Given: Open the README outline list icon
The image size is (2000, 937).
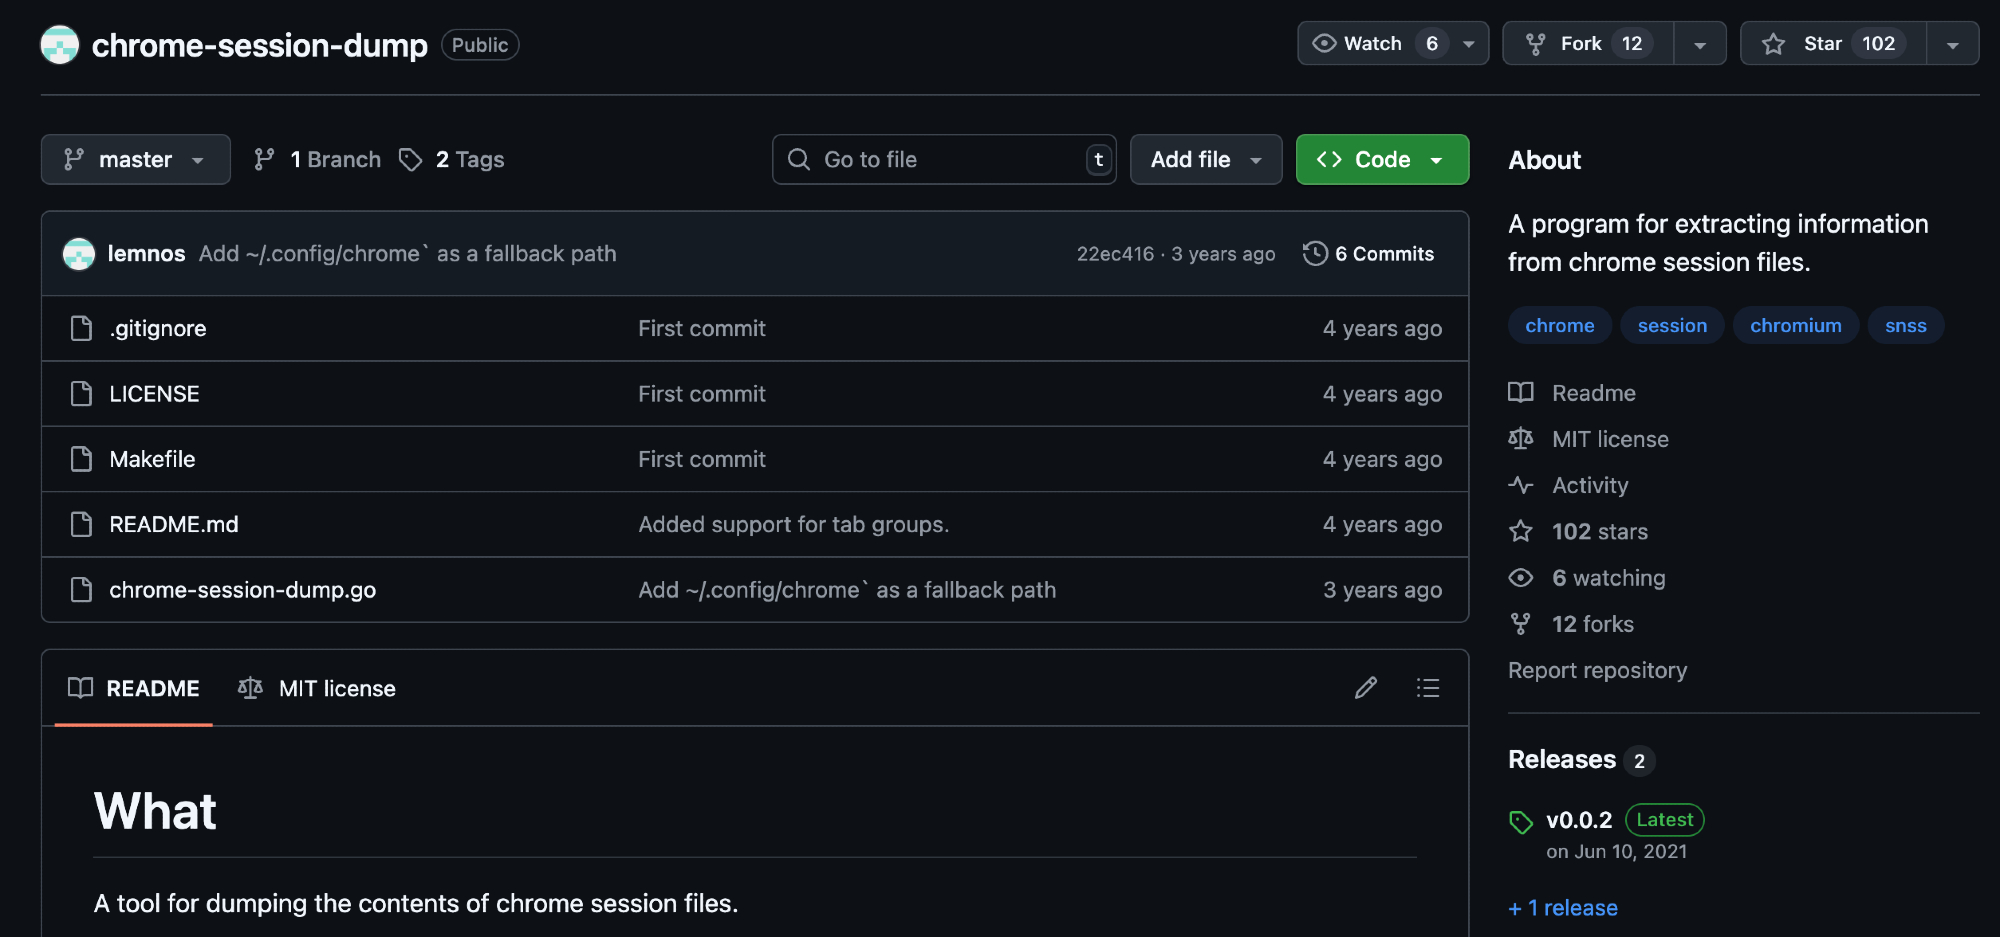Looking at the screenshot, I should (x=1427, y=688).
